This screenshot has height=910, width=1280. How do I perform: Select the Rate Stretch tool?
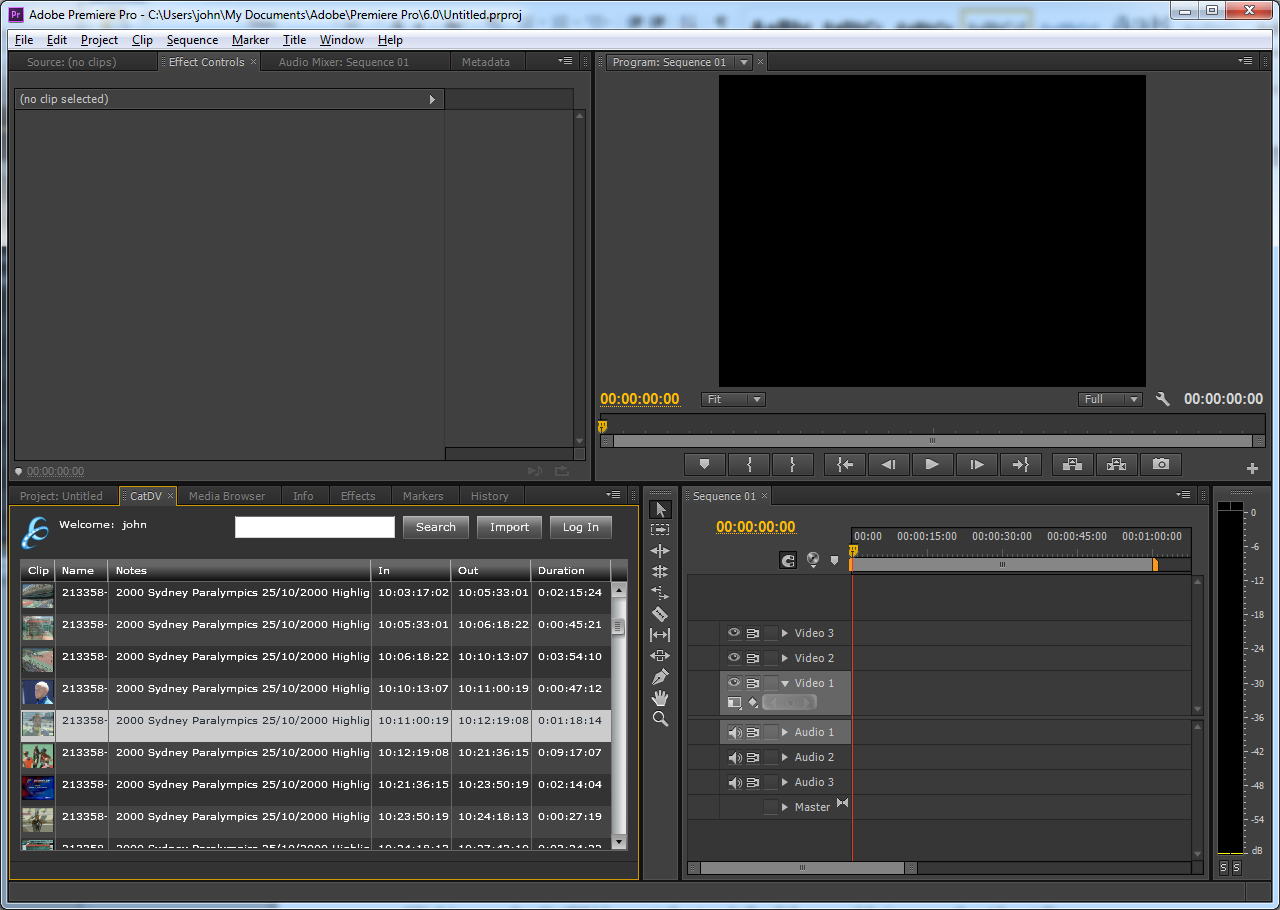pyautogui.click(x=660, y=593)
